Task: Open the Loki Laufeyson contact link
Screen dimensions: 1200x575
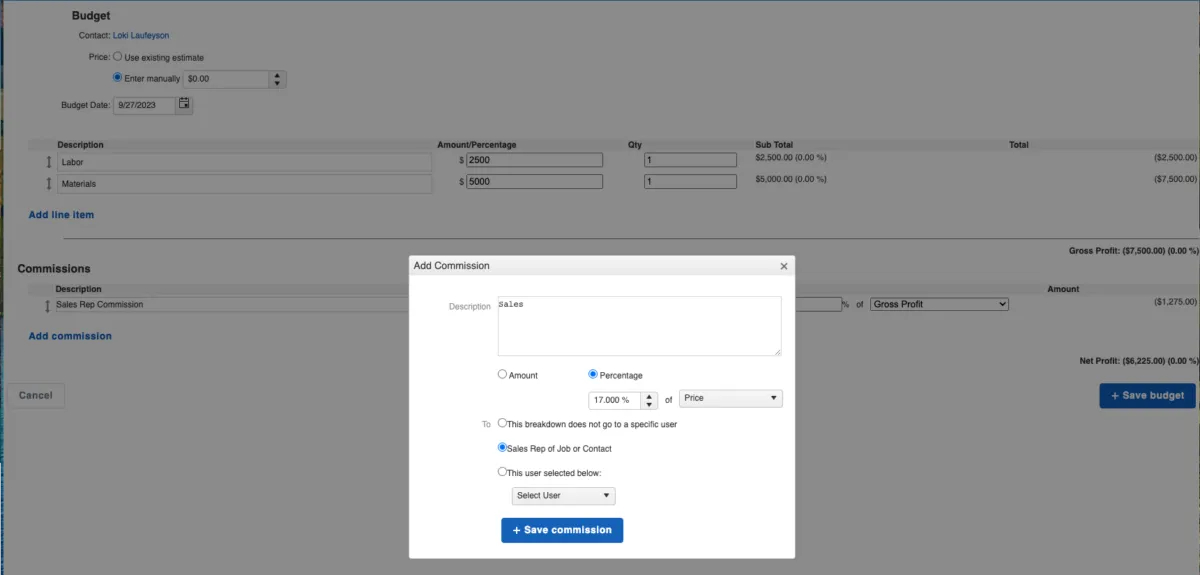Action: coord(141,36)
